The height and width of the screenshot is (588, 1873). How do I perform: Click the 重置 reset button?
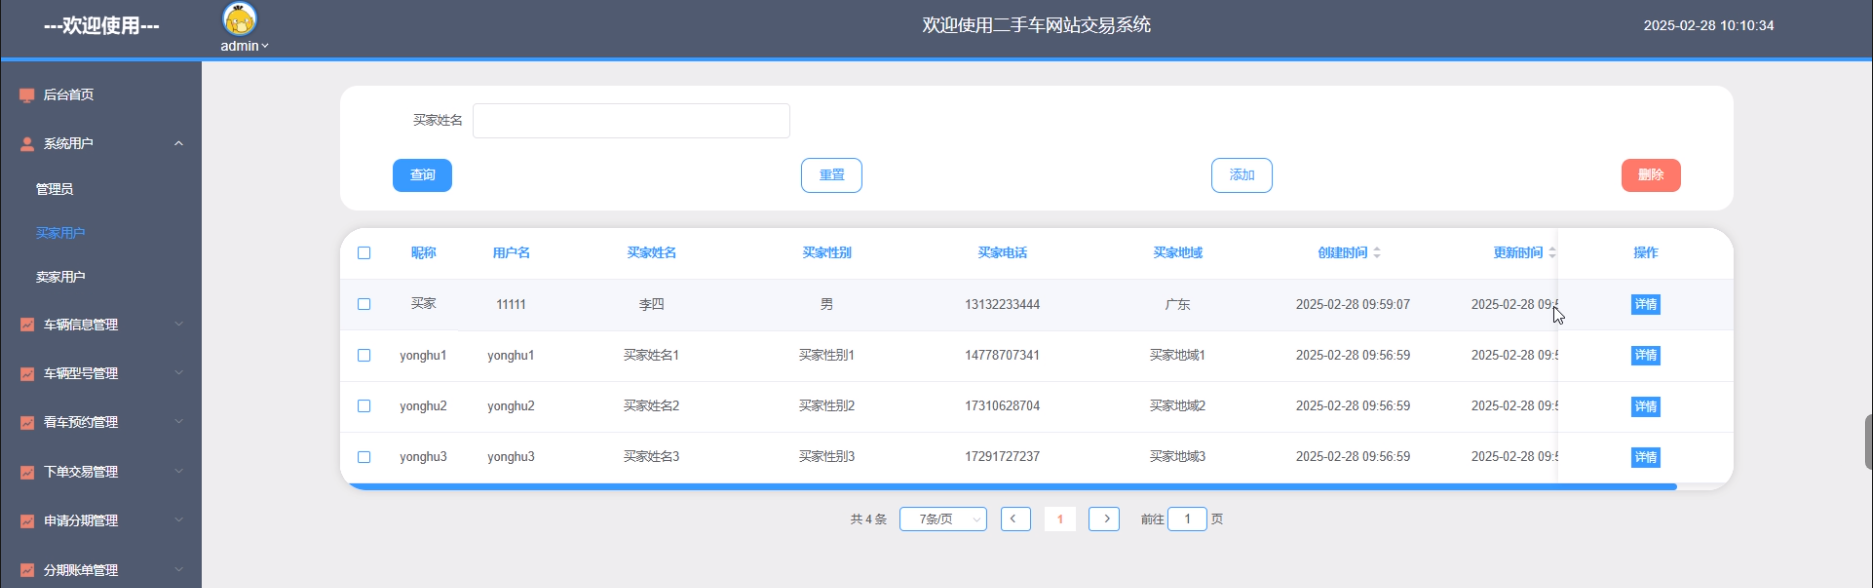coord(831,175)
